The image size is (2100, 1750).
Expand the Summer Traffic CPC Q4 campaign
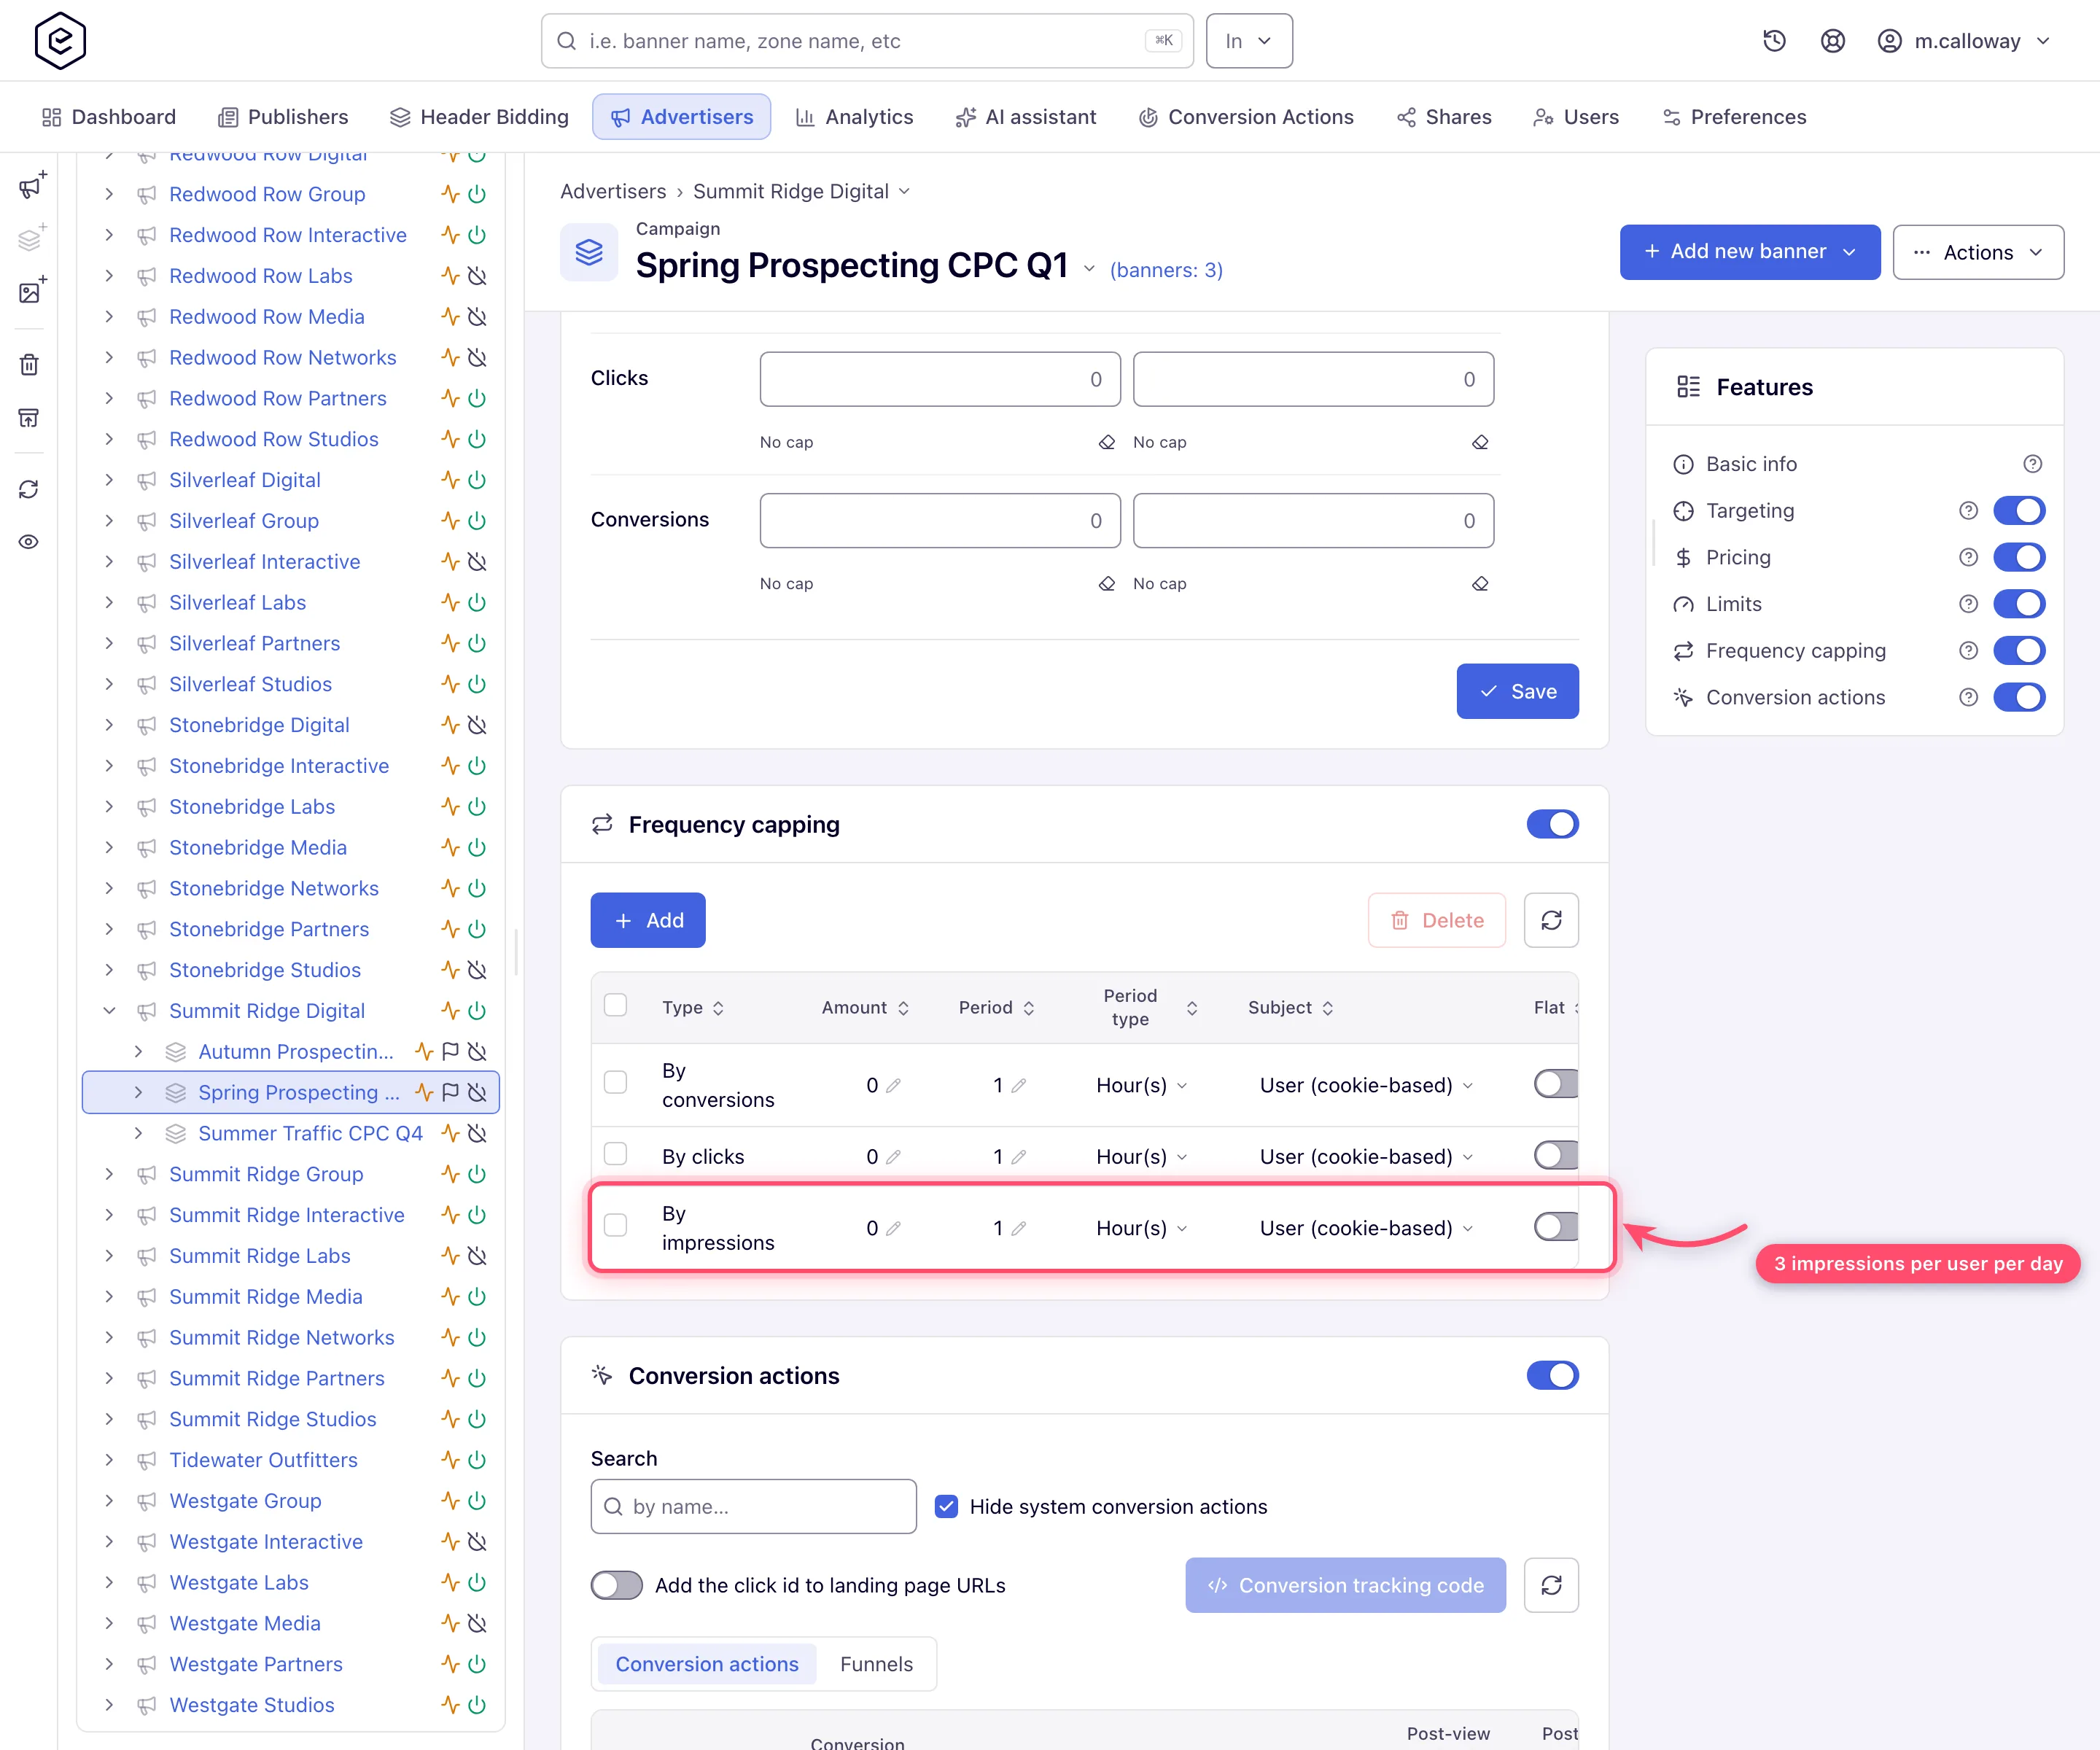tap(138, 1133)
